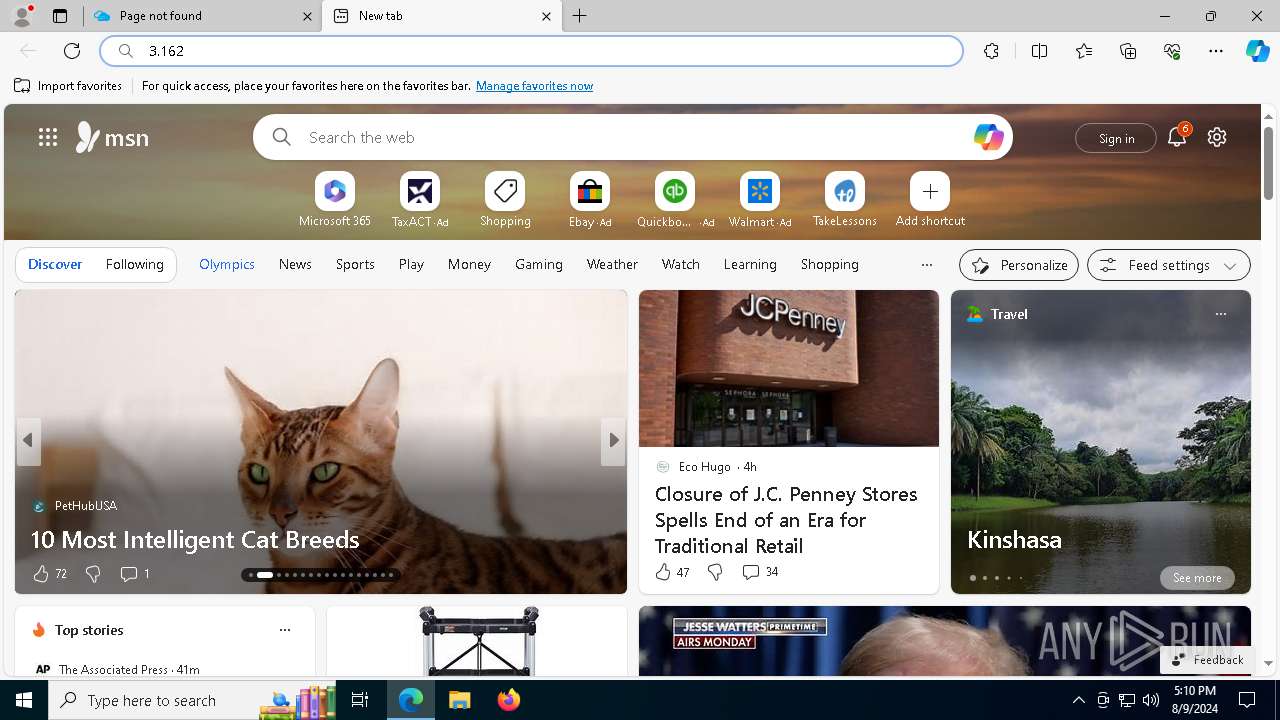Click the address bar showing 3.162
This screenshot has width=1280, height=720.
point(532,51)
